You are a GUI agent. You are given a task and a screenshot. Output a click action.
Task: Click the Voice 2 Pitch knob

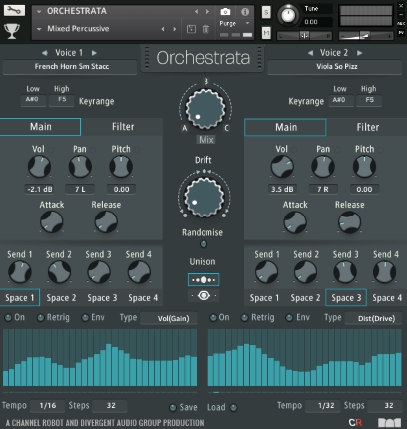tap(364, 167)
